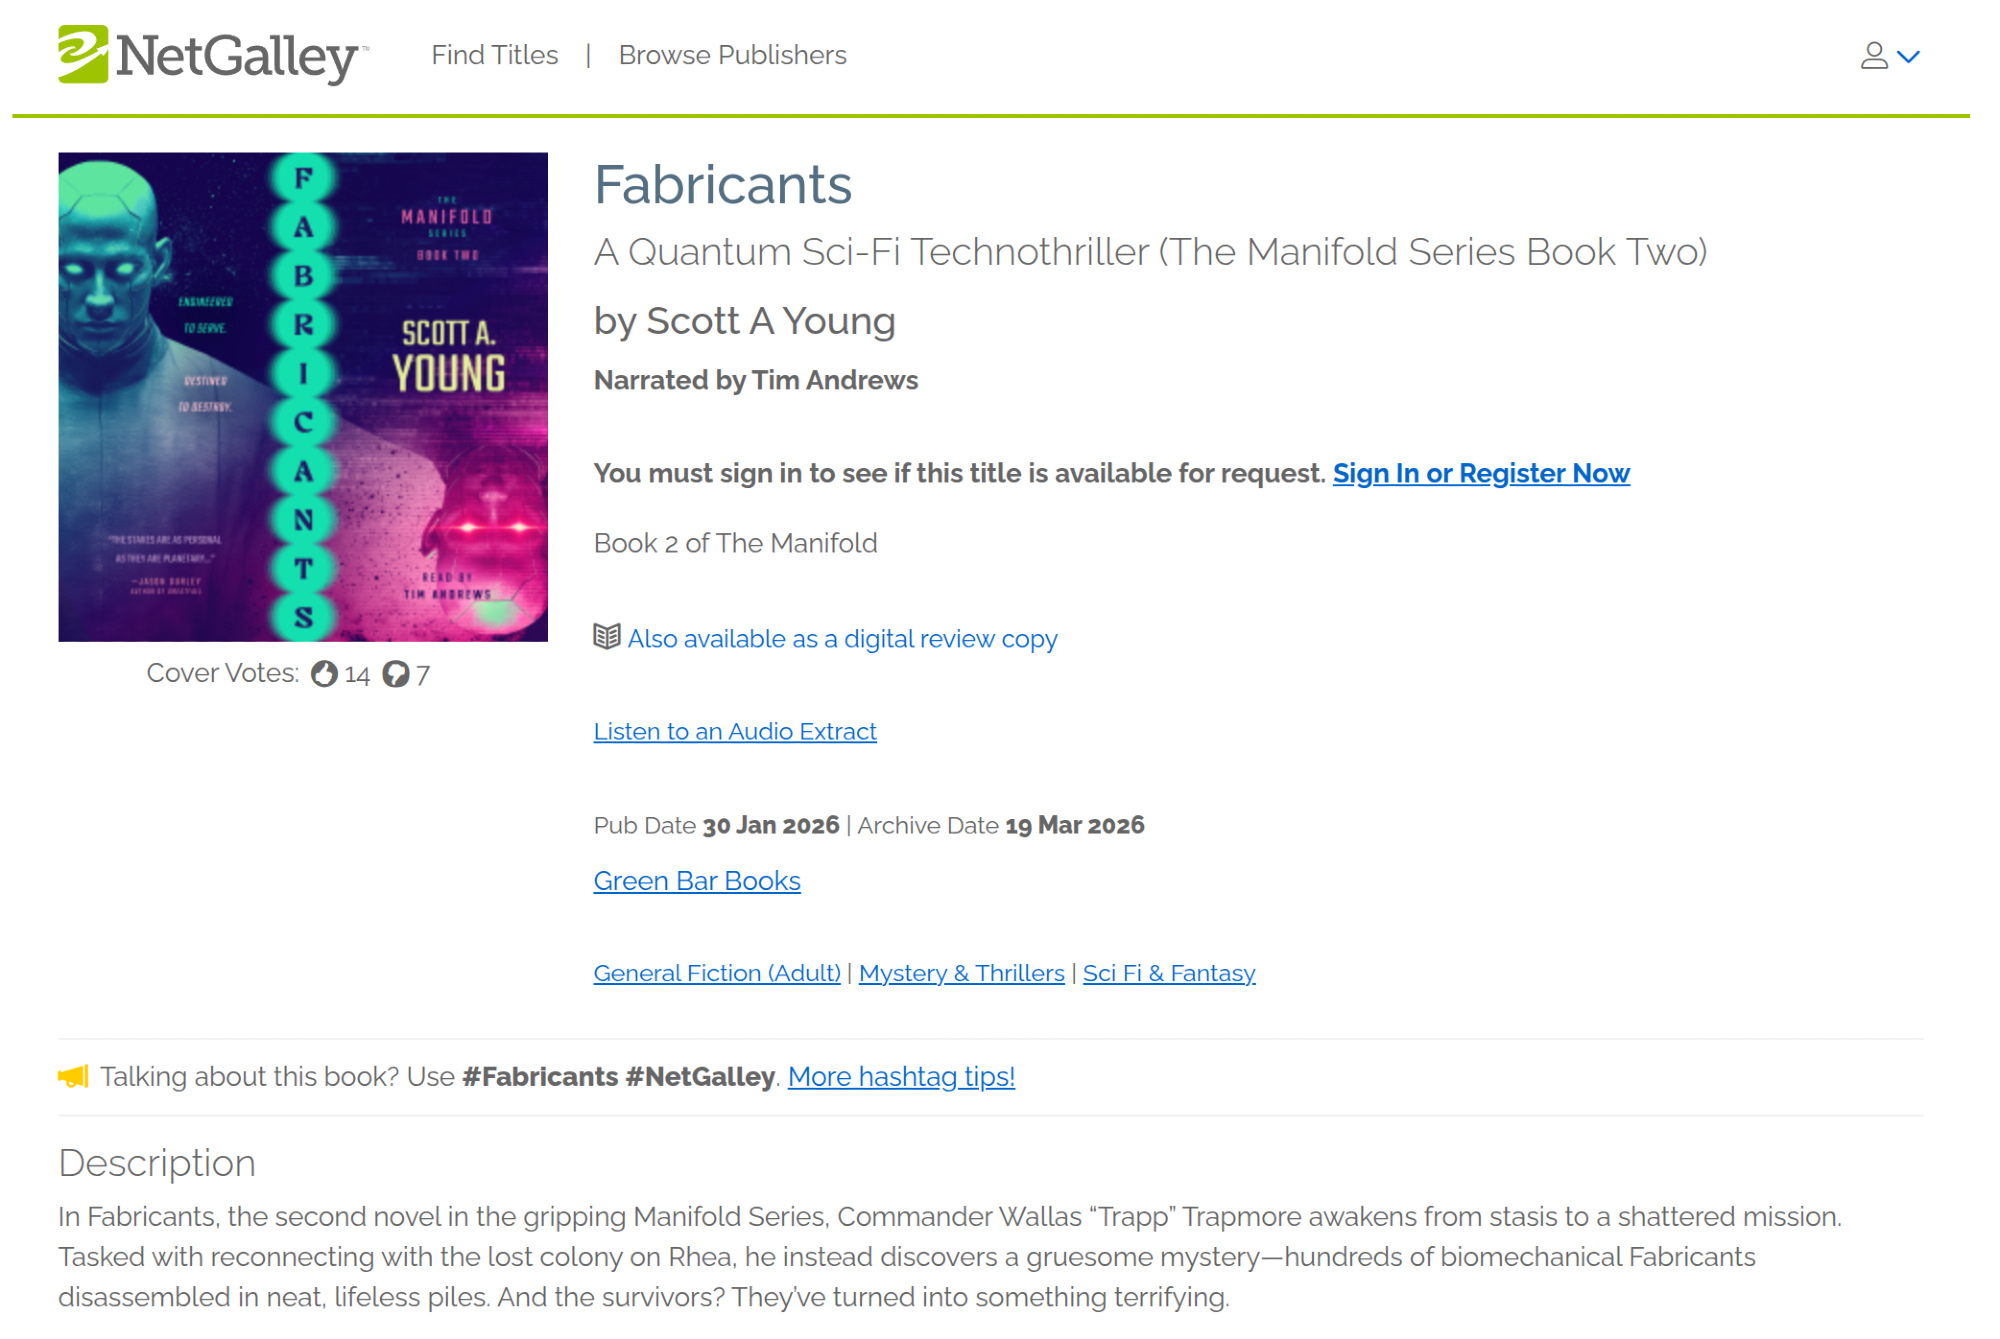
Task: Click Sign In or Register Now link
Action: click(x=1480, y=473)
